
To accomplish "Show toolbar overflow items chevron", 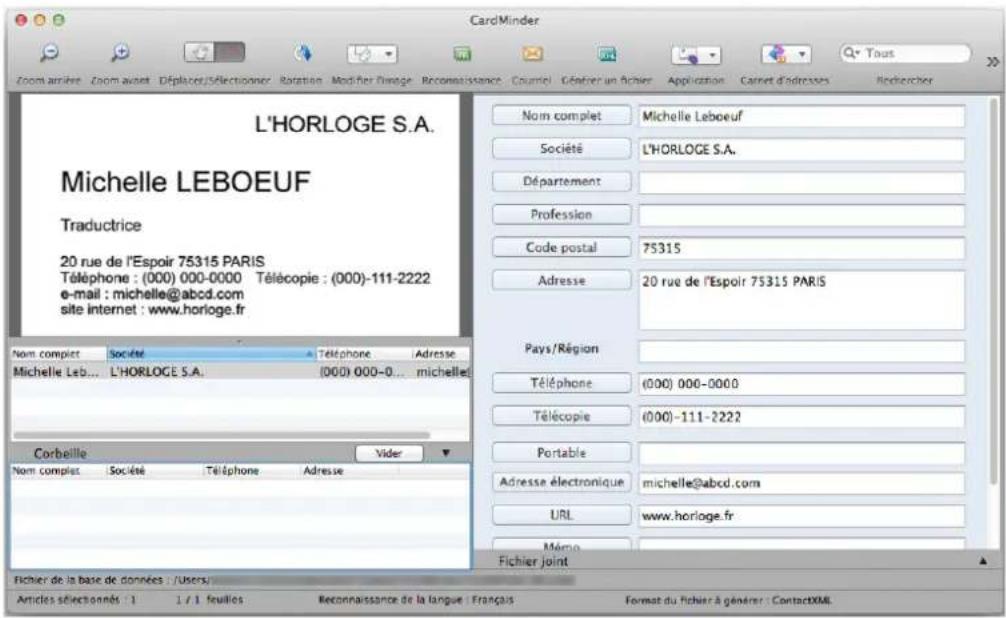I will point(993,62).
